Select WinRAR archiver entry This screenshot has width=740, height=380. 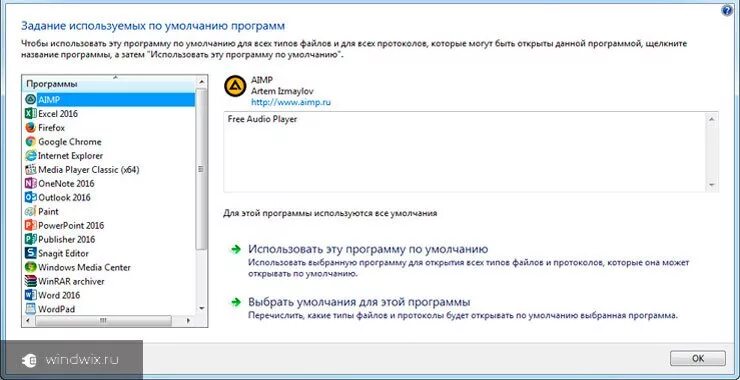pyautogui.click(x=71, y=281)
